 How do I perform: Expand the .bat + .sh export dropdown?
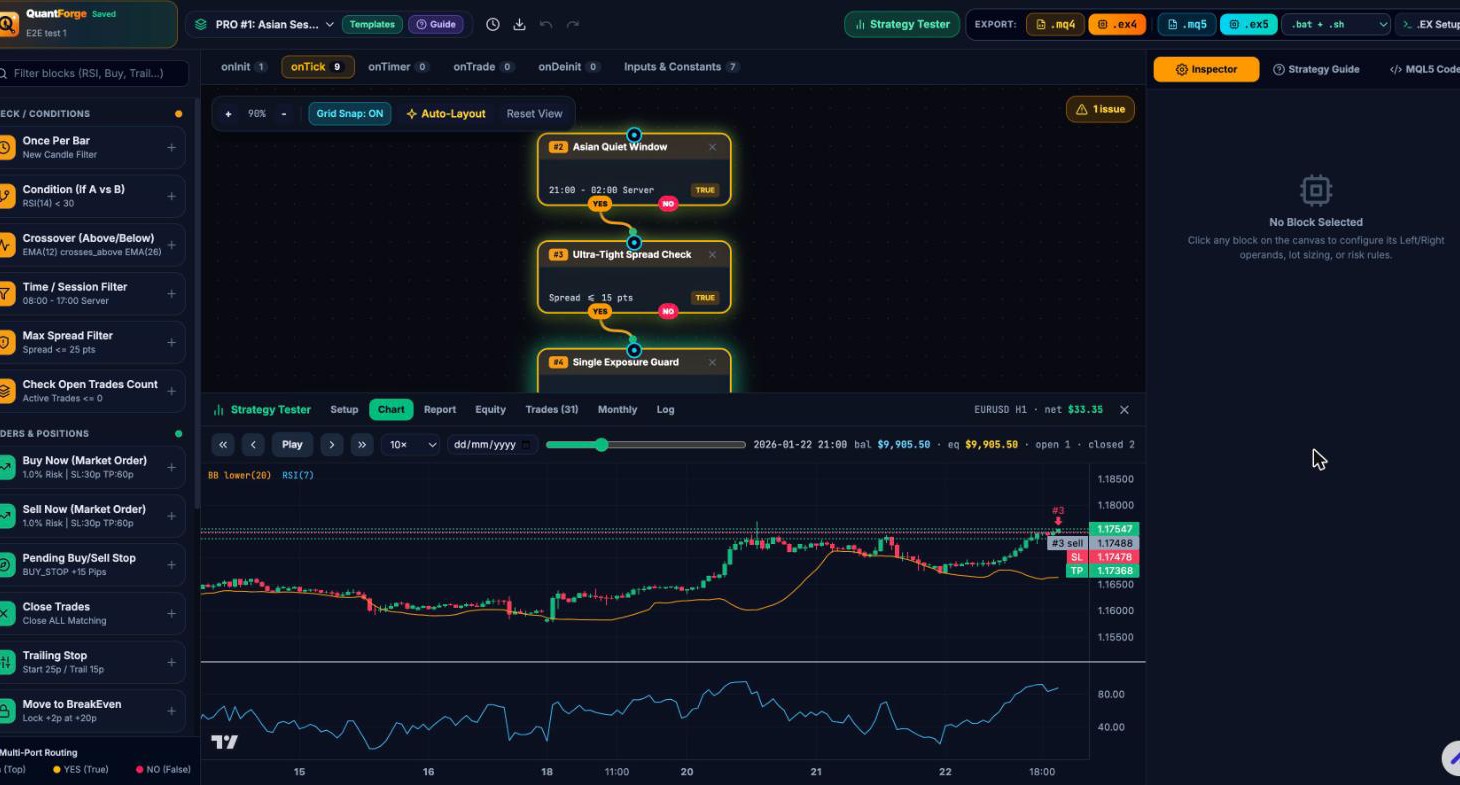coord(1338,25)
